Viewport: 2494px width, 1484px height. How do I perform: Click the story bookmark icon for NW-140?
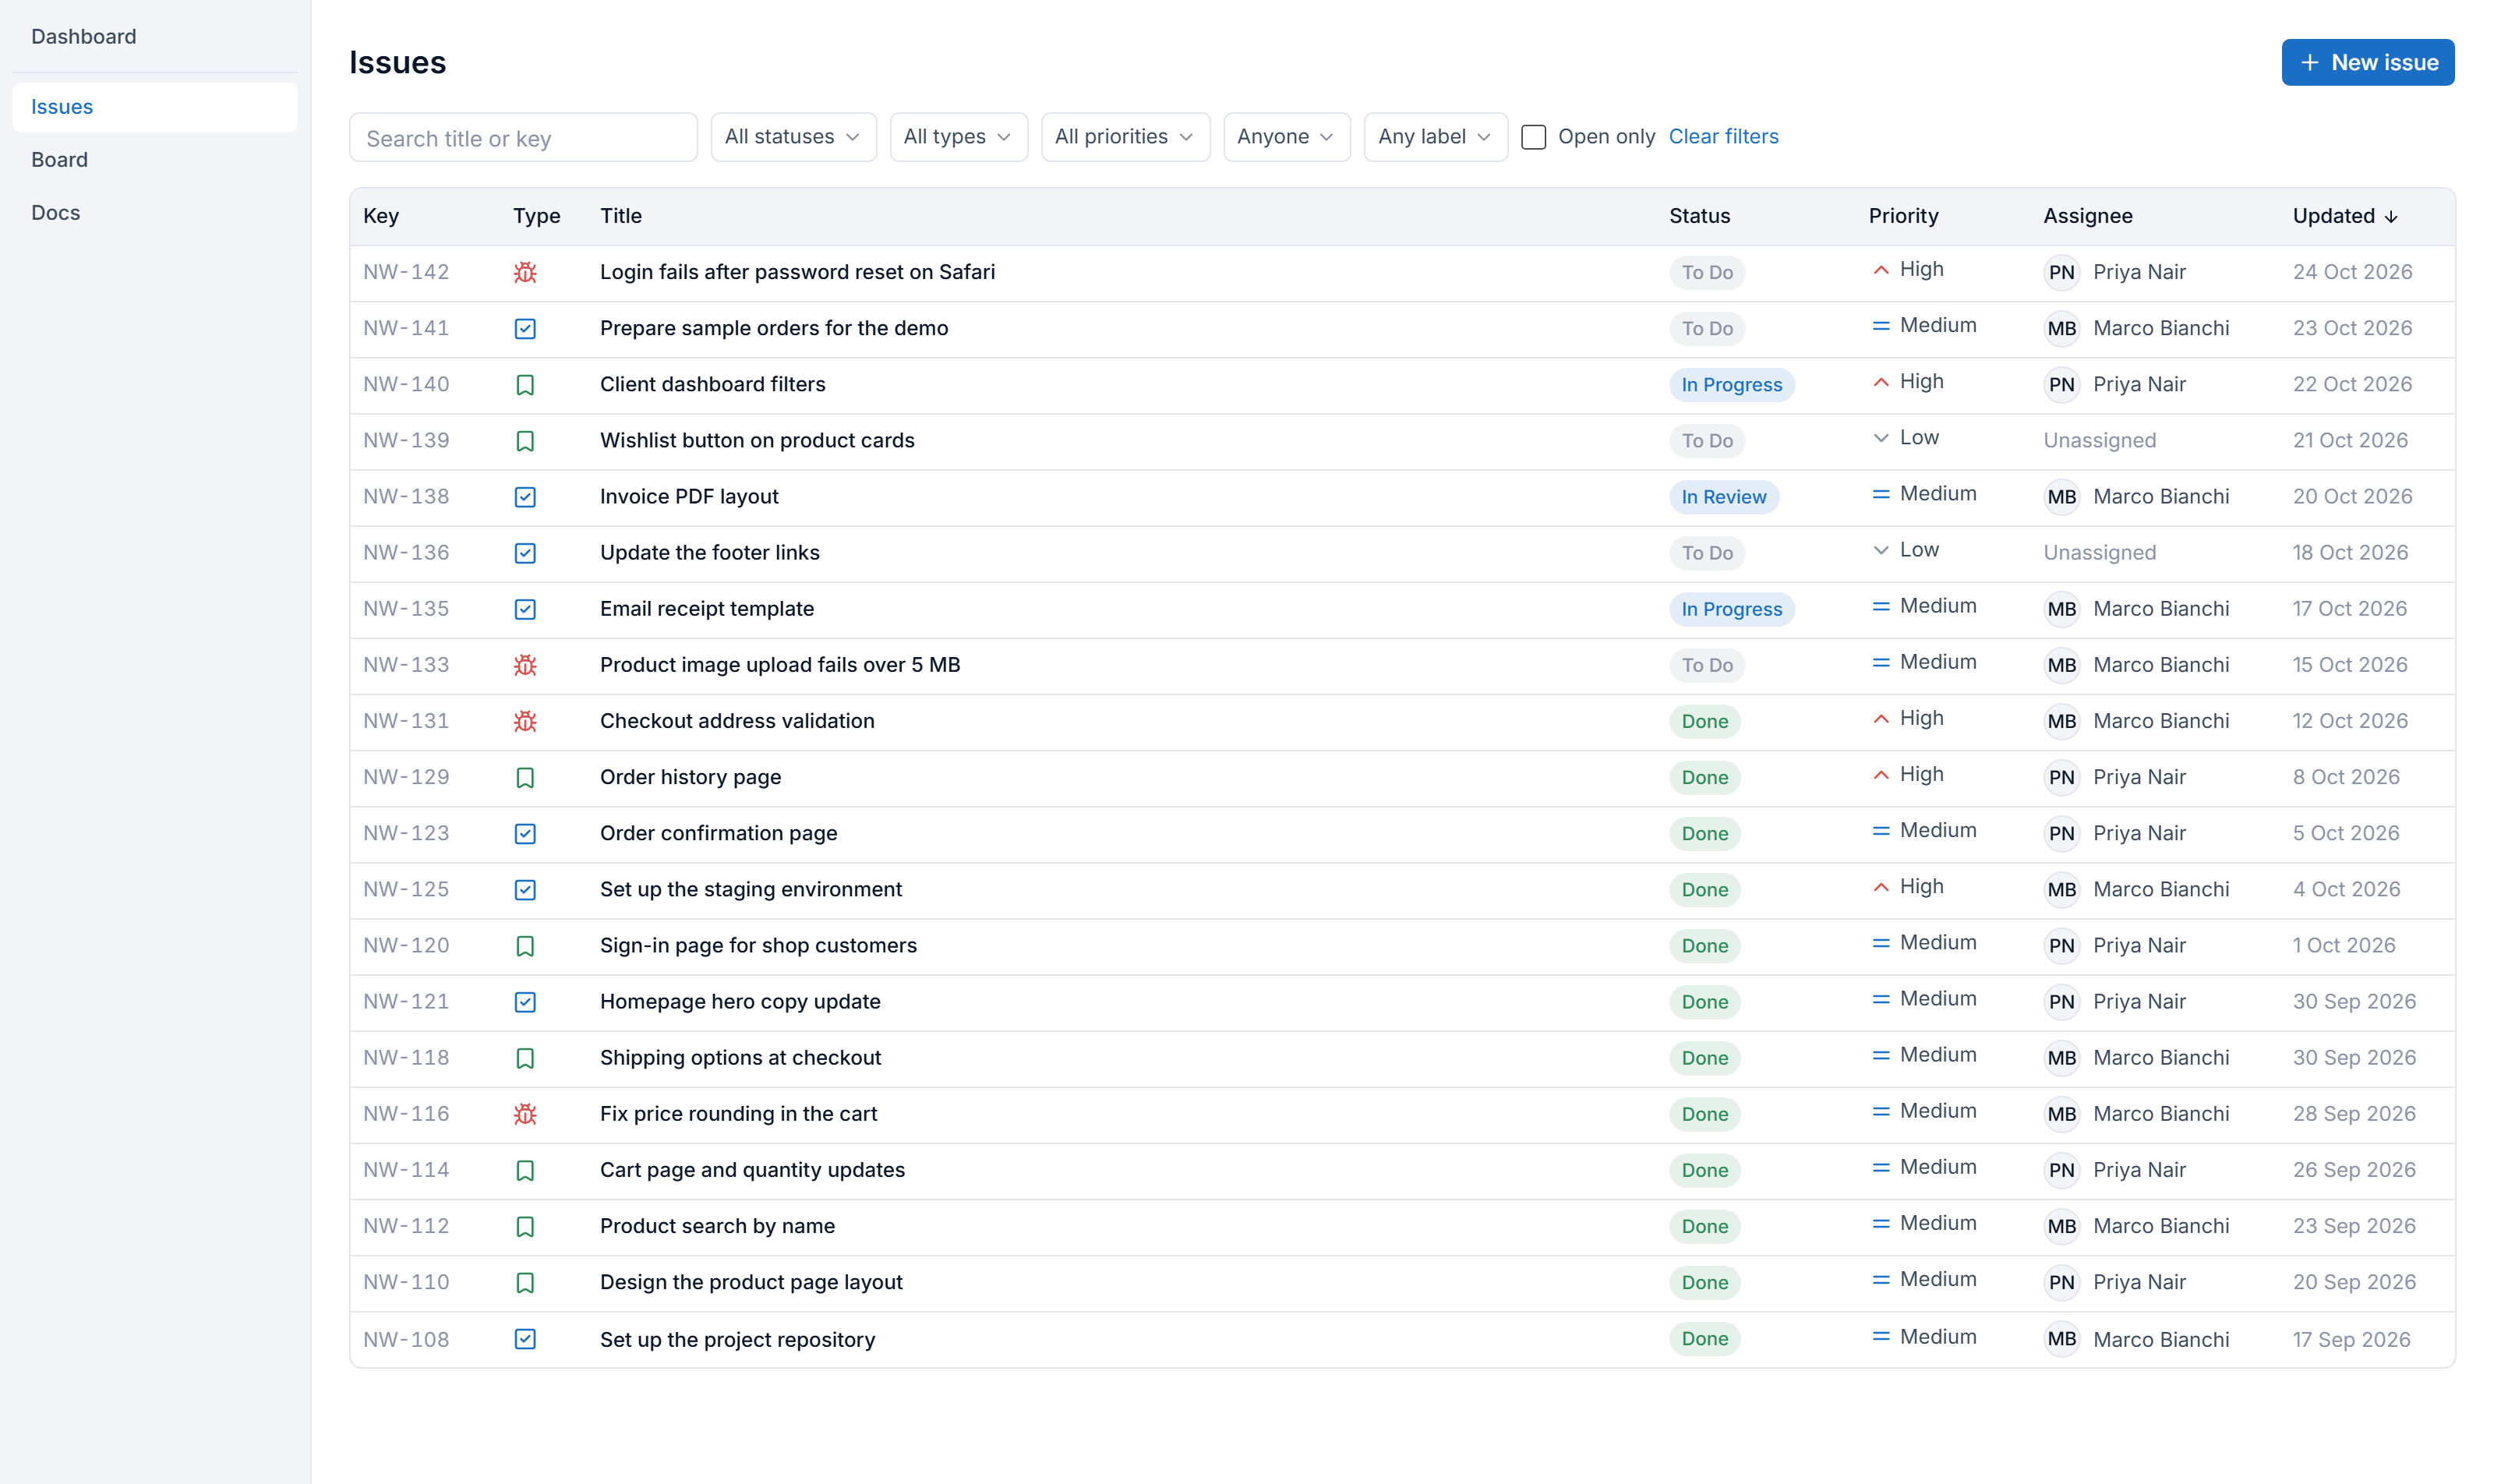pyautogui.click(x=525, y=384)
